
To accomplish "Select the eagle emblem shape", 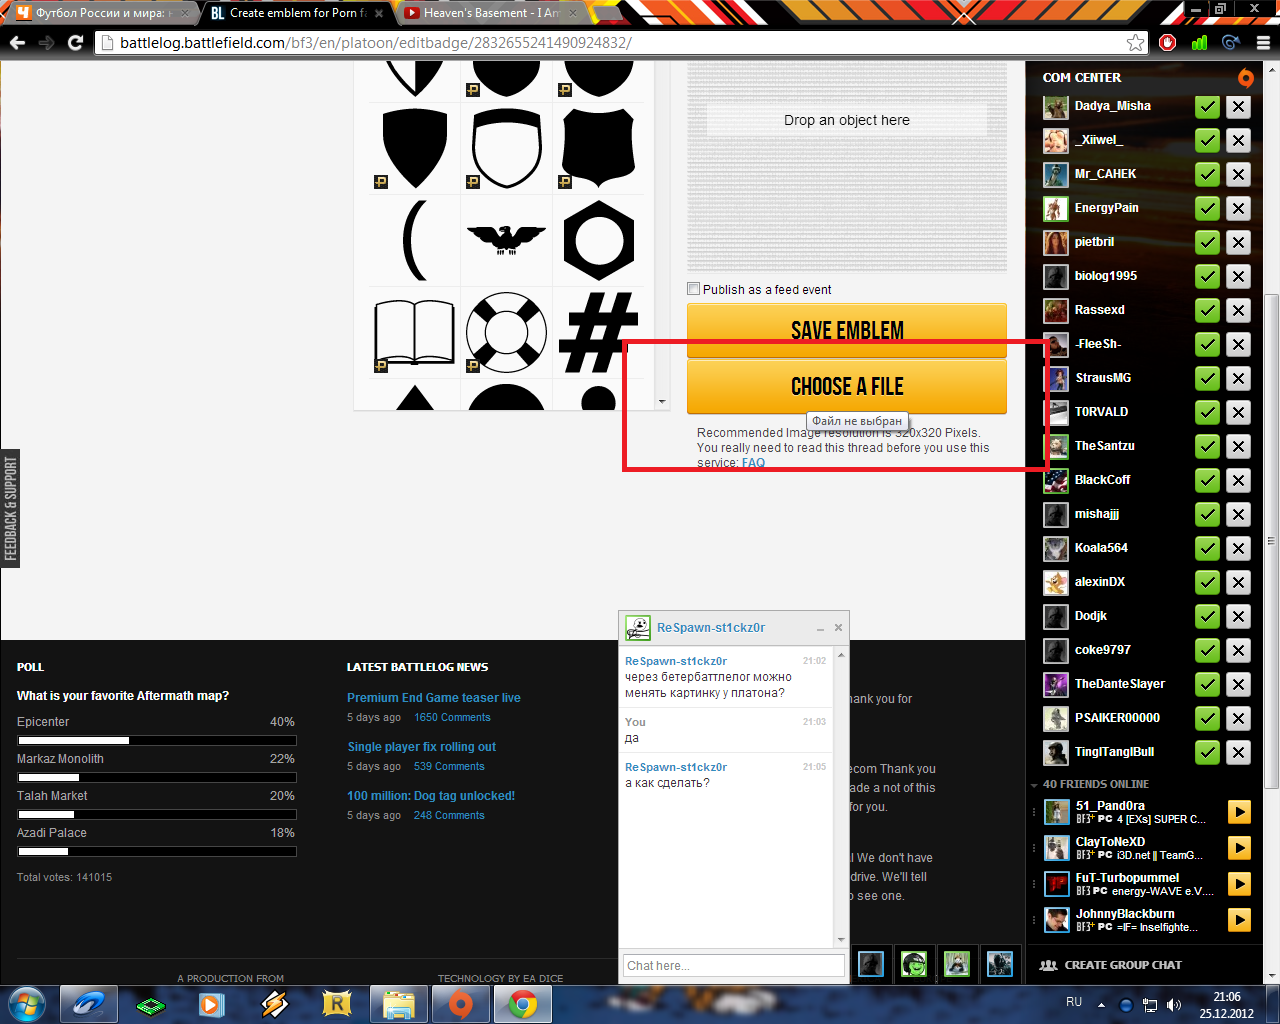I will (x=507, y=240).
